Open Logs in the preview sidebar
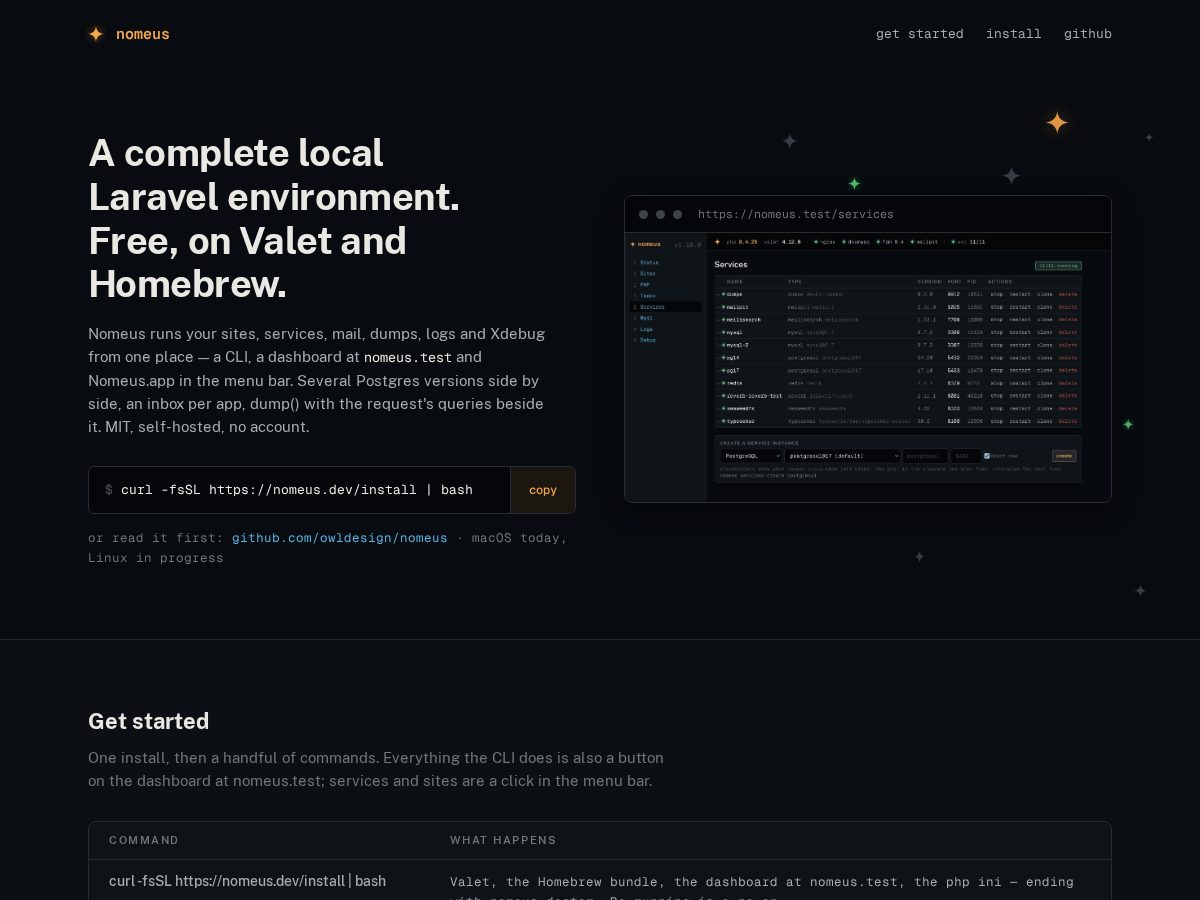 click(646, 329)
